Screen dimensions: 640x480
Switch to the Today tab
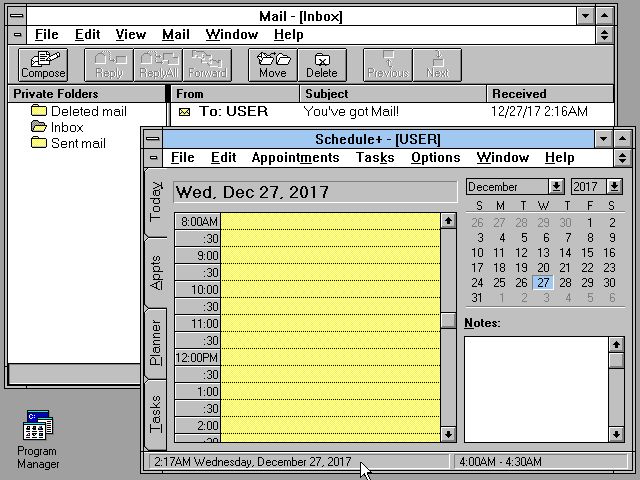point(156,202)
